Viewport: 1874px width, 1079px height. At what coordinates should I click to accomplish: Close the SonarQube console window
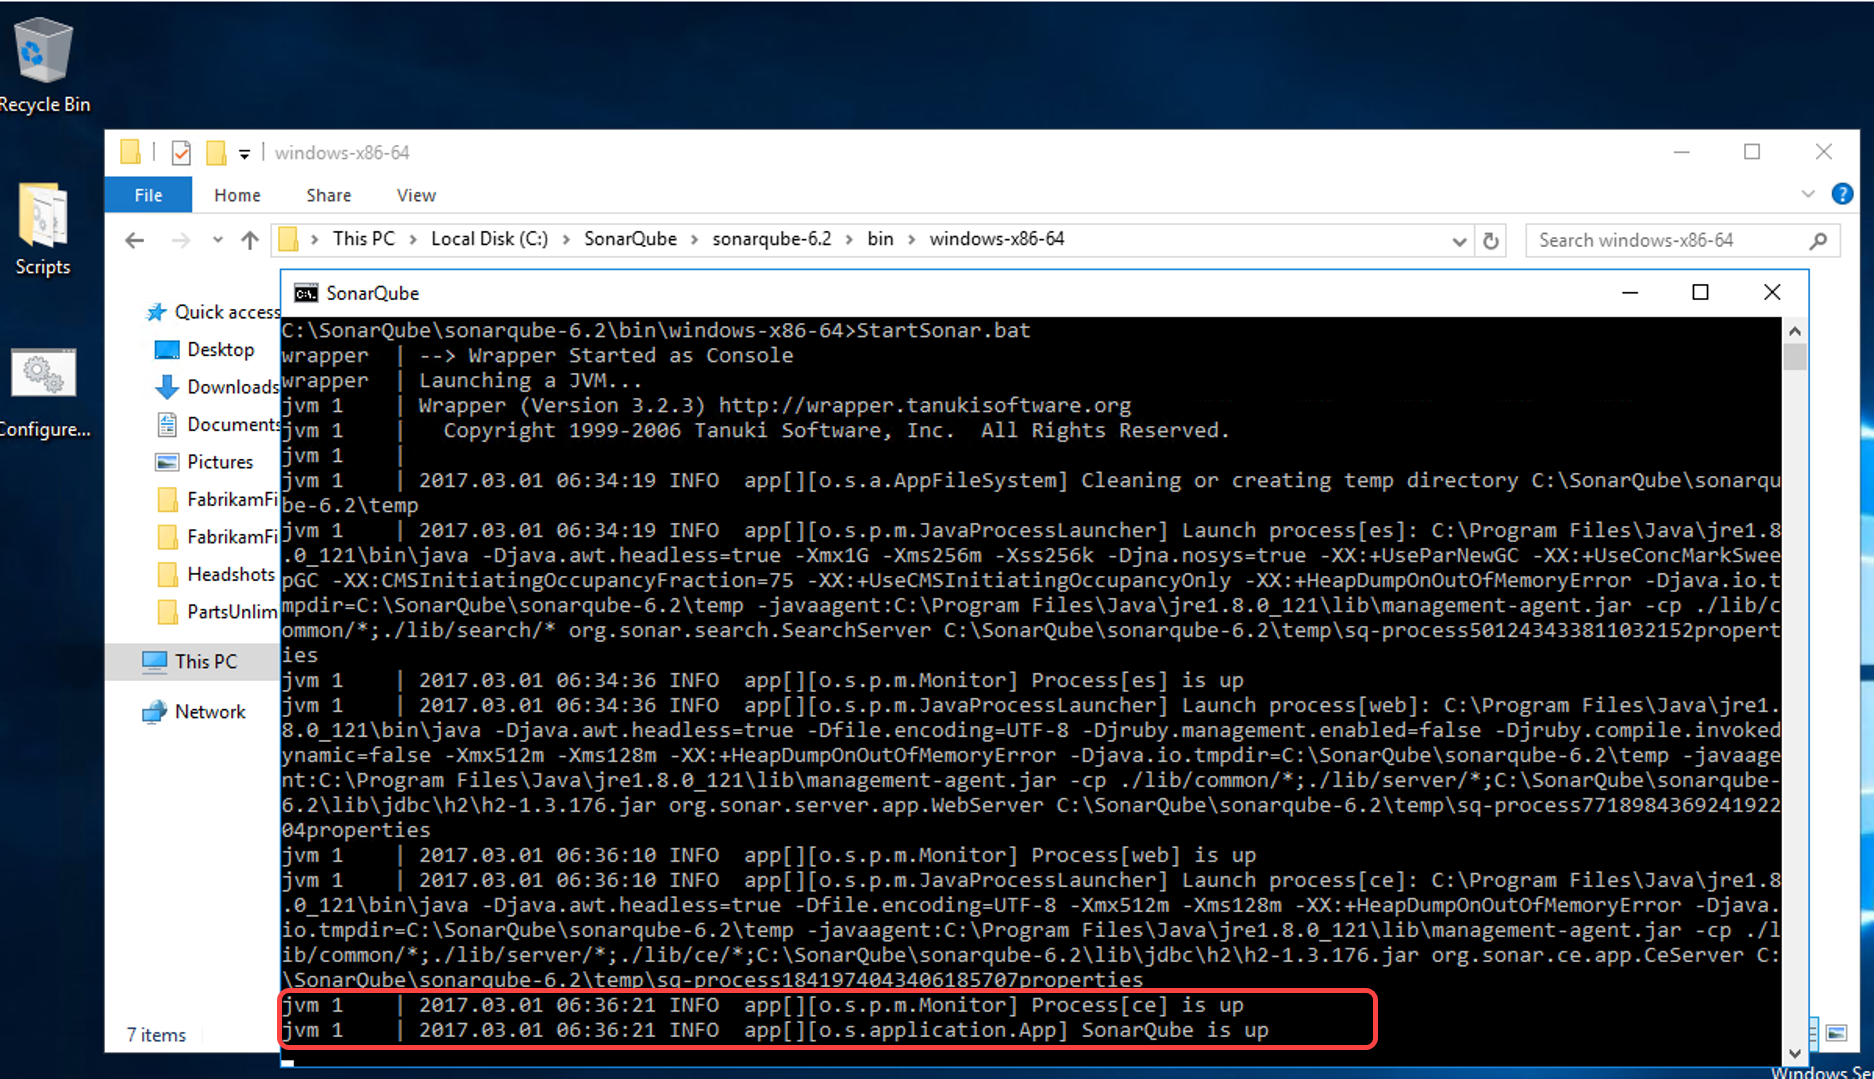[1772, 292]
